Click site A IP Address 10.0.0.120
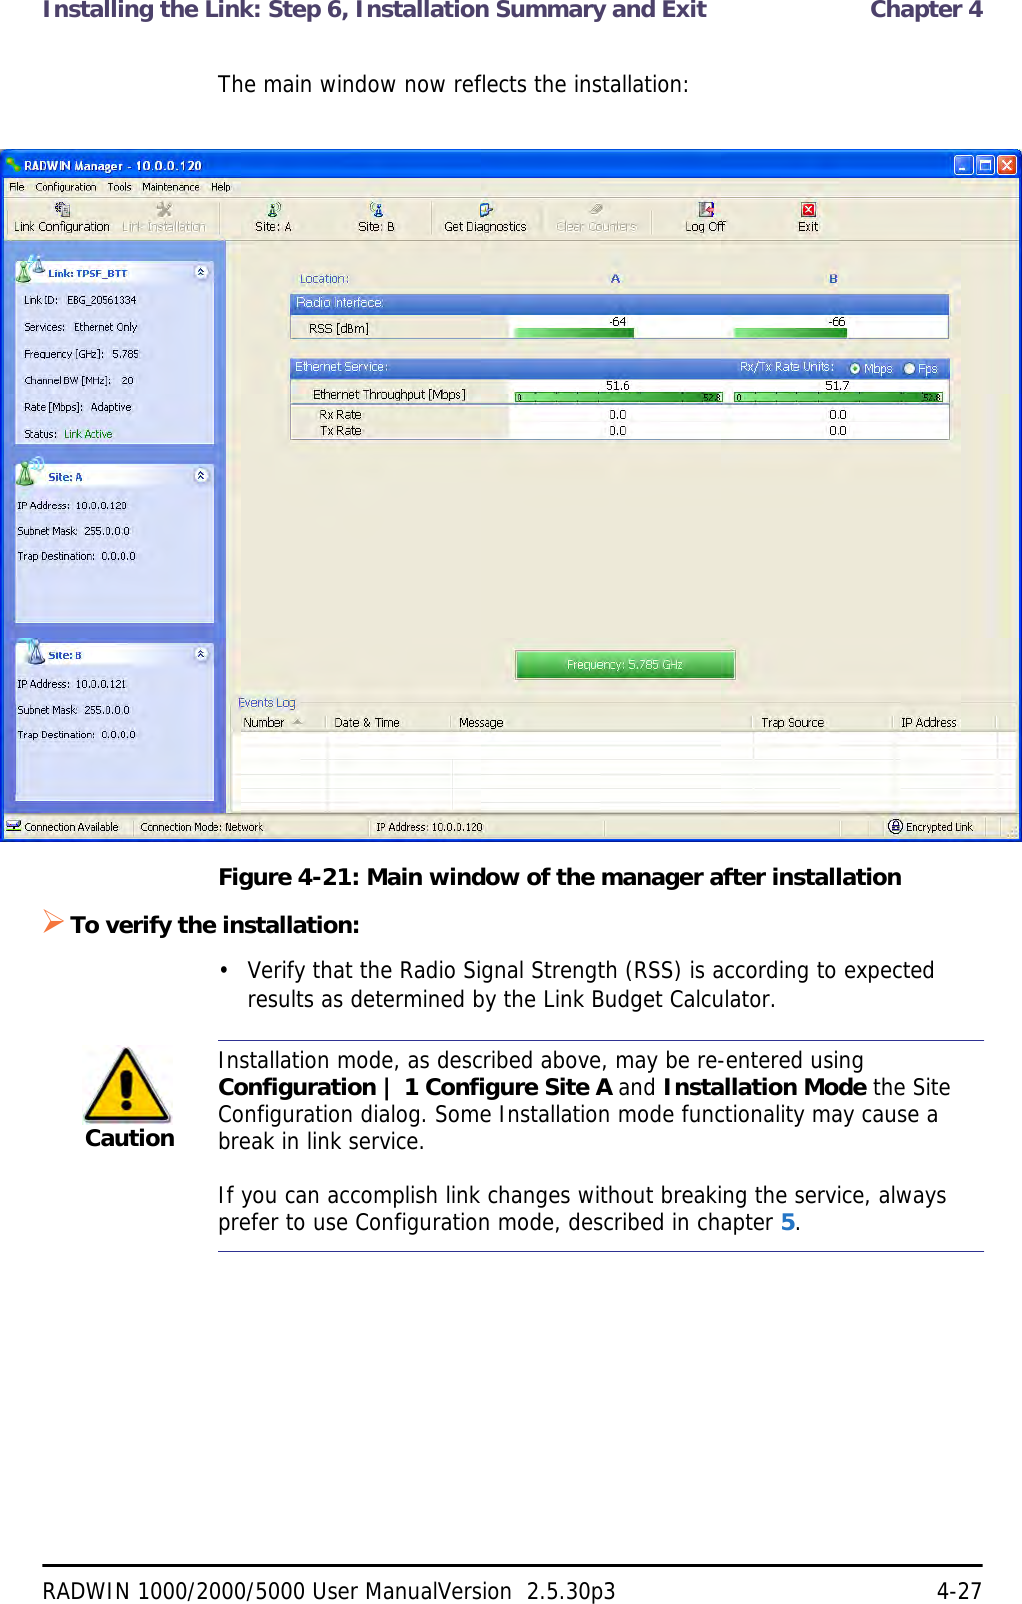Viewport: 1022px width, 1604px height. pos(101,505)
